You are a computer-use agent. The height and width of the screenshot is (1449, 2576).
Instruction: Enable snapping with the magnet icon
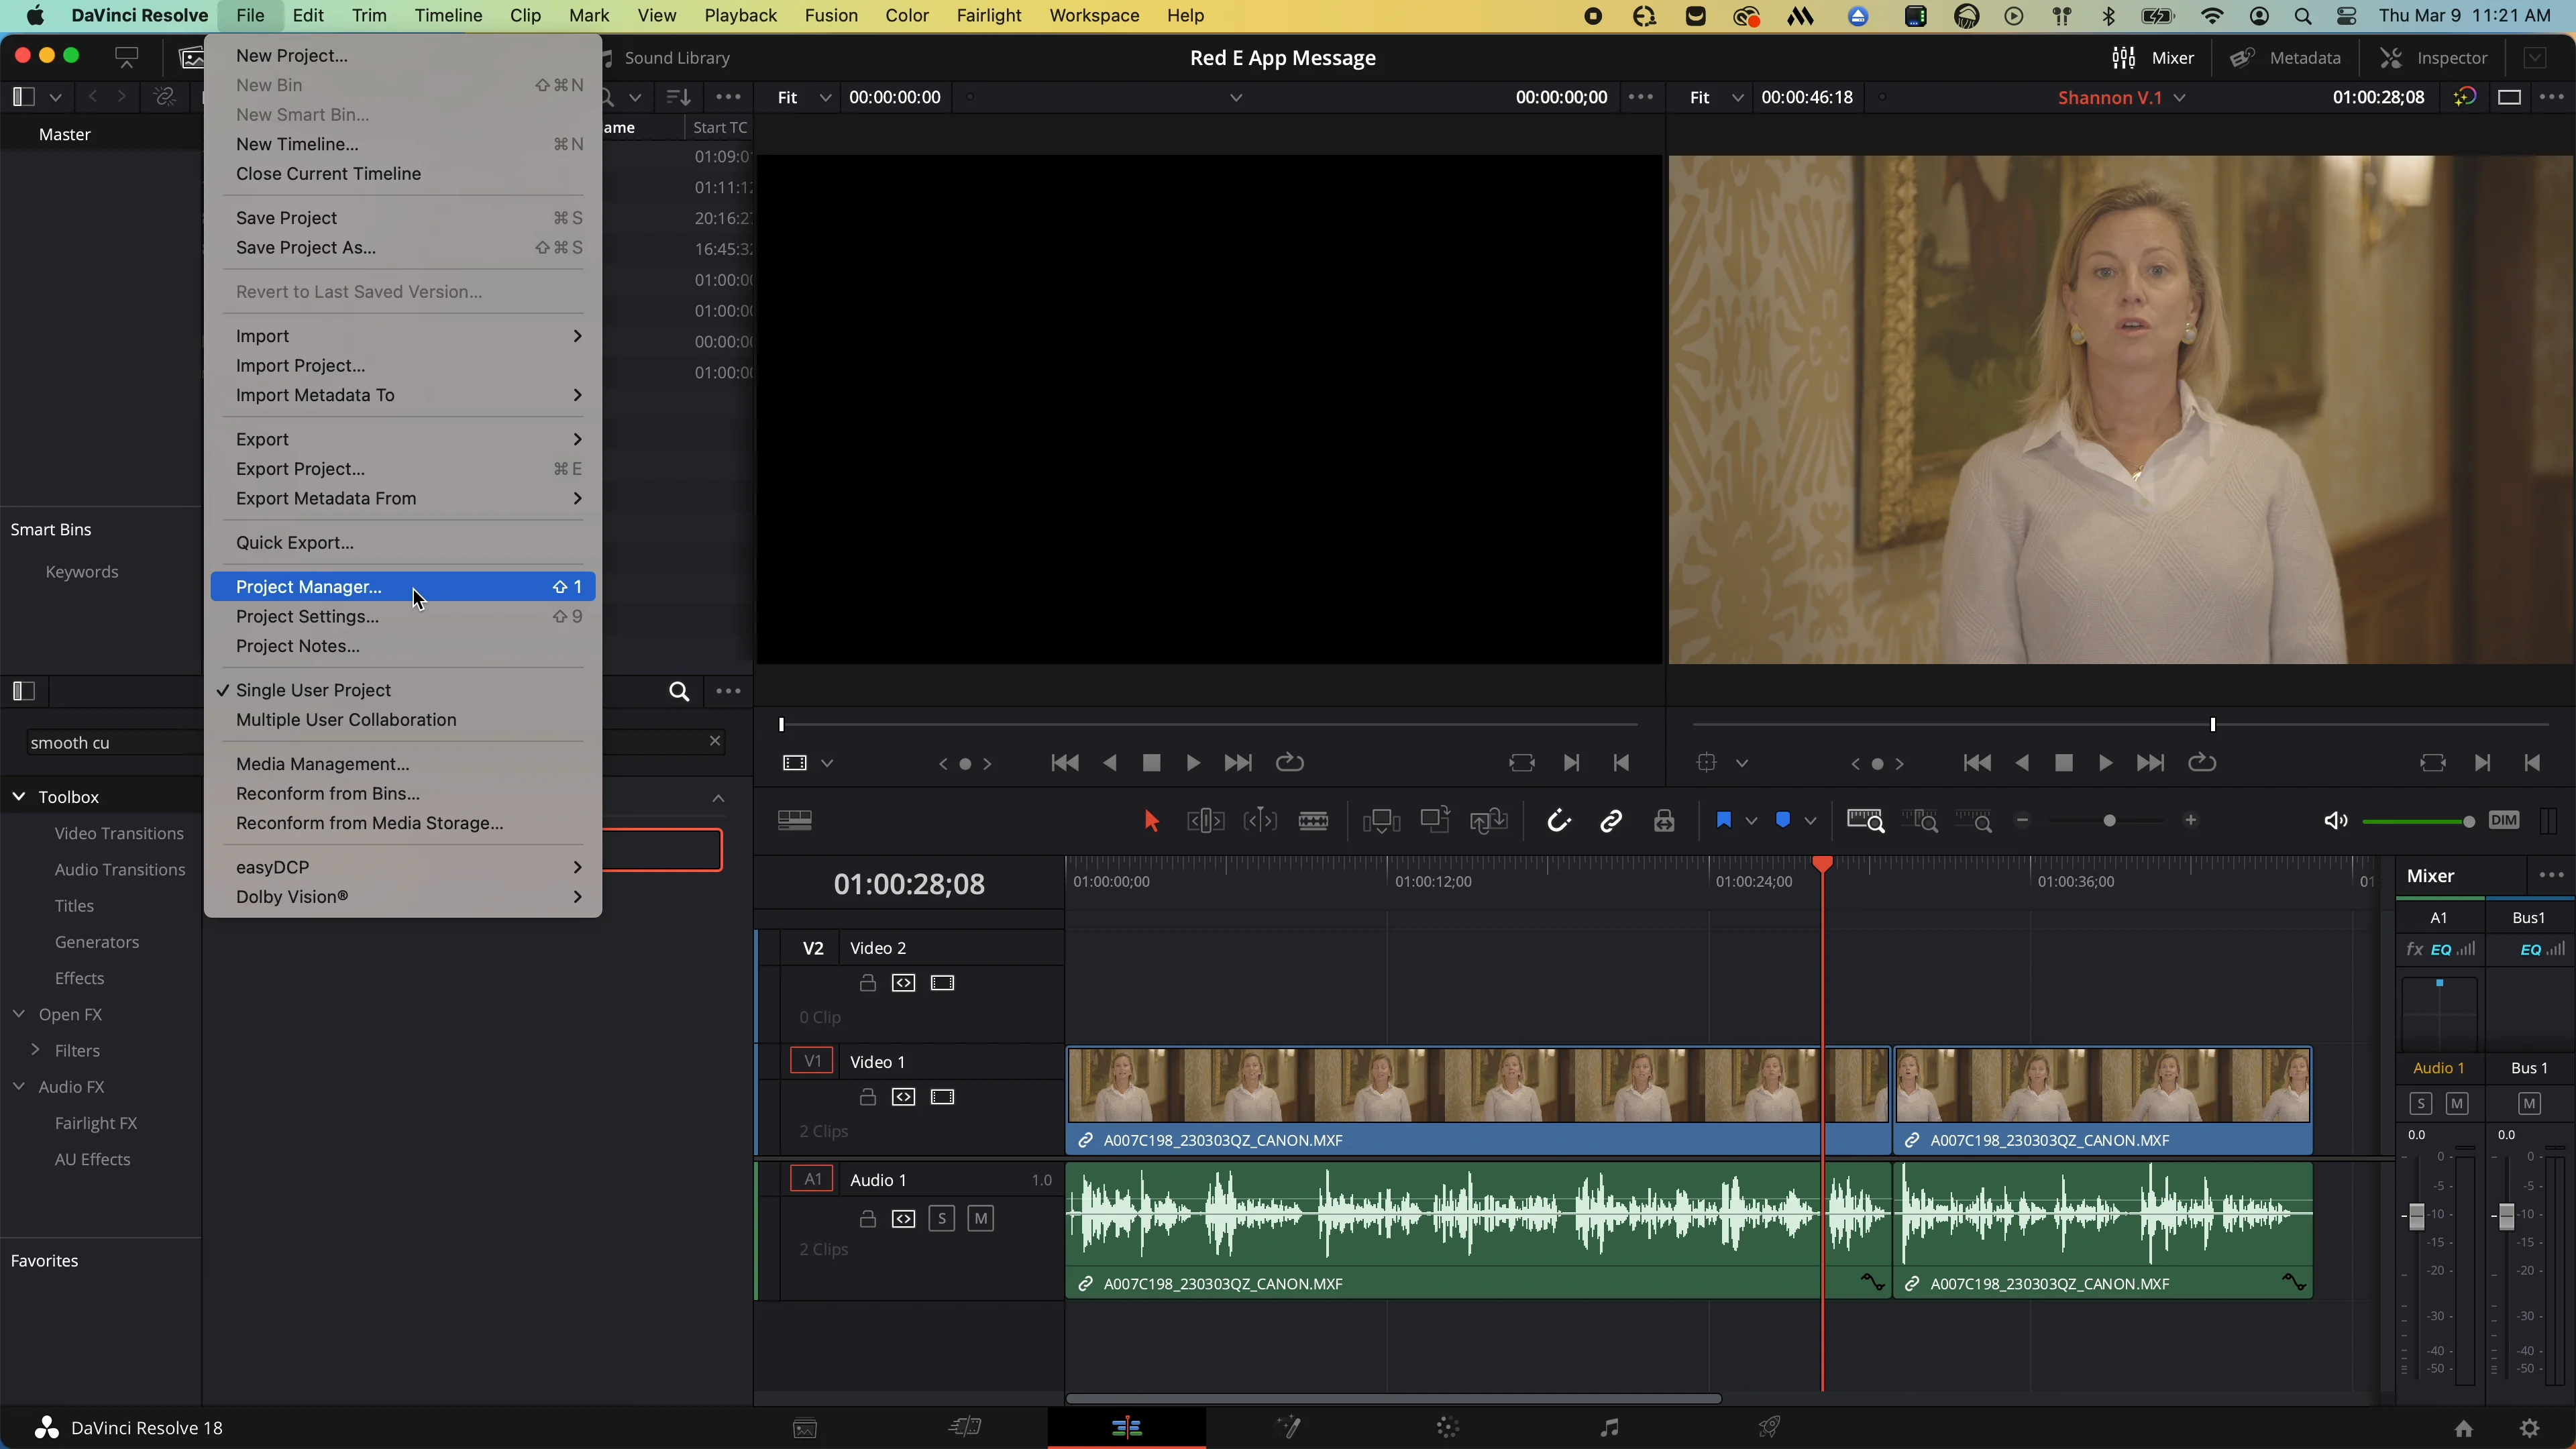[1558, 820]
